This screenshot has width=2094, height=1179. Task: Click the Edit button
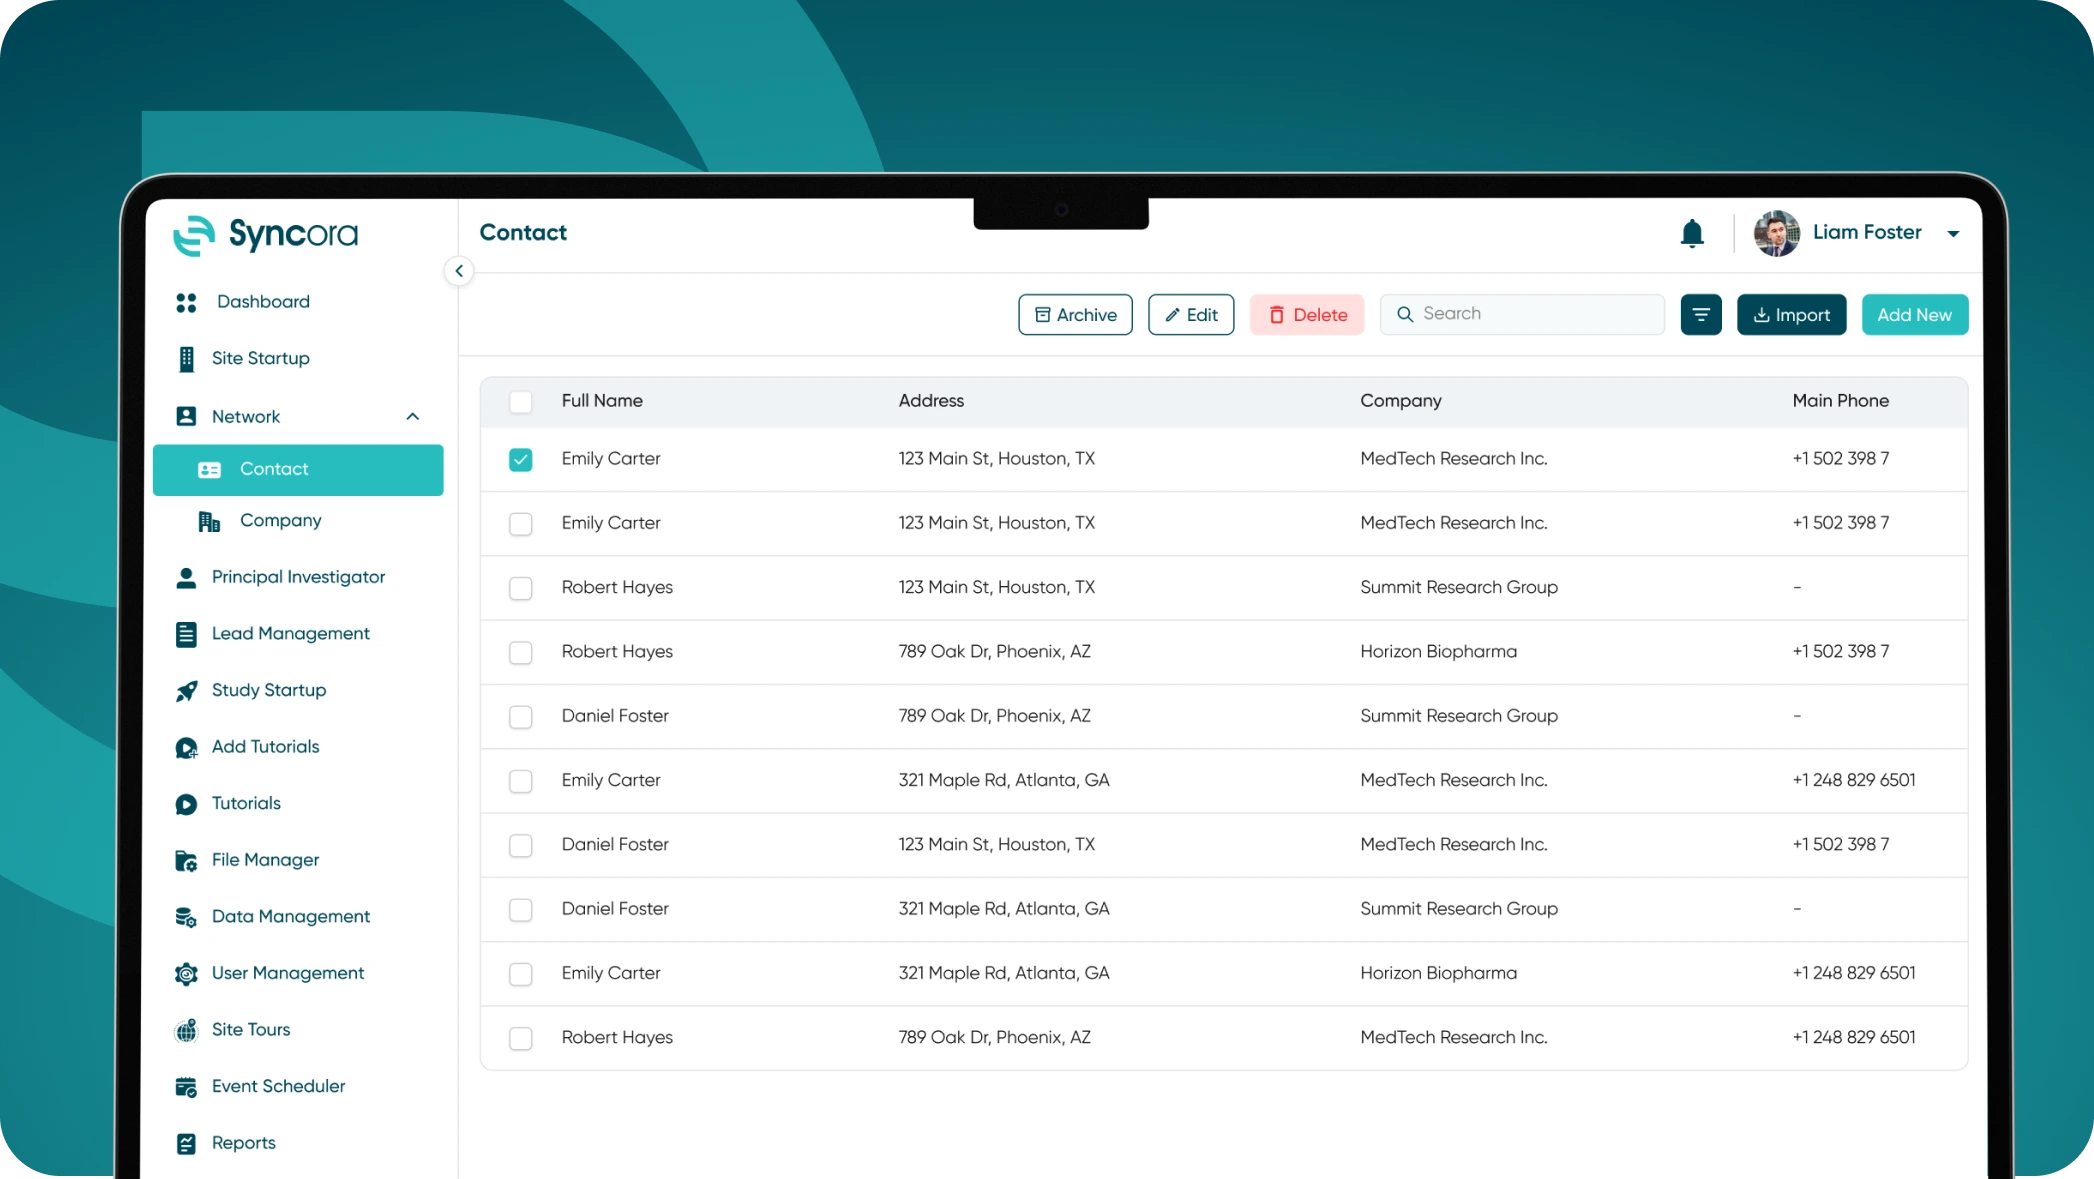(1191, 315)
